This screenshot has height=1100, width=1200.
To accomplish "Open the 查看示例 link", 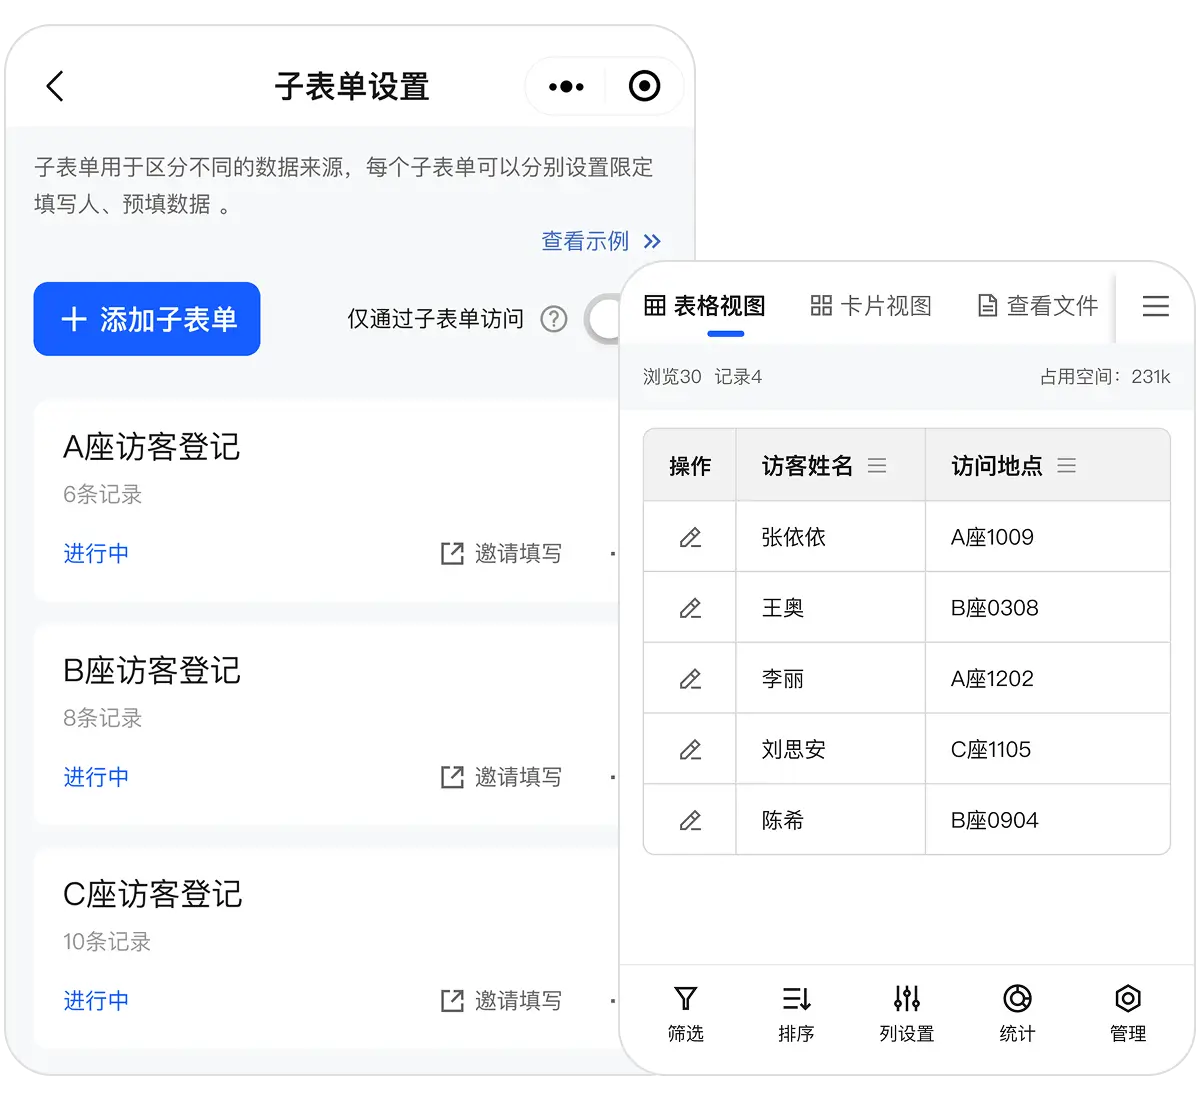I will point(601,241).
